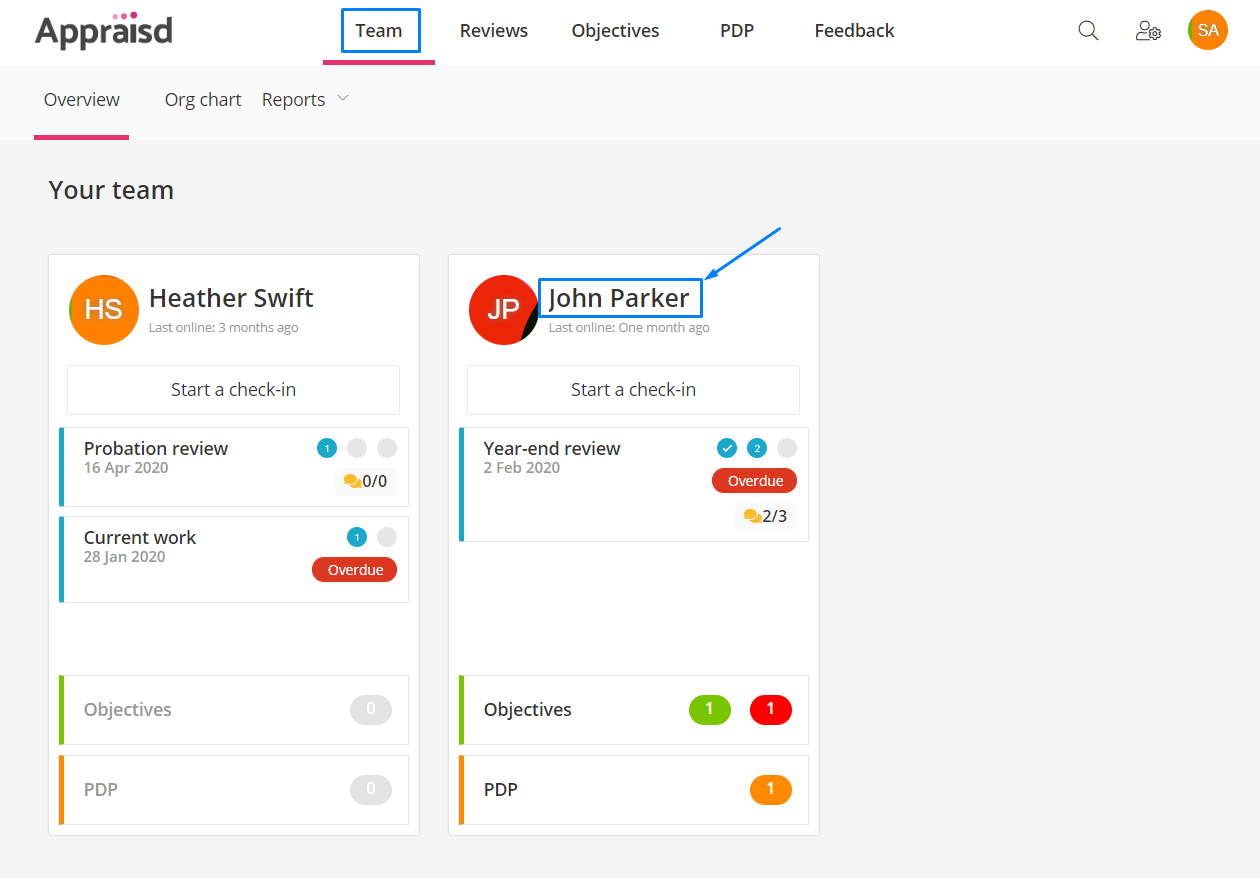
Task: Click the checkmark step on Year-end review
Action: 727,448
